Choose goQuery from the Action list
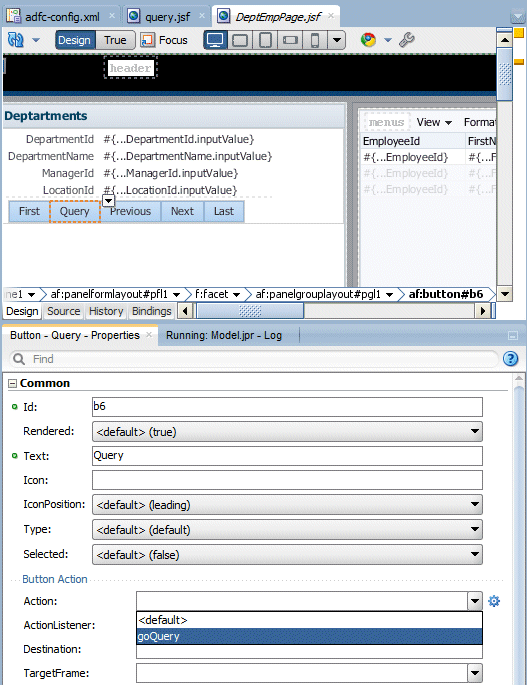 pyautogui.click(x=309, y=637)
